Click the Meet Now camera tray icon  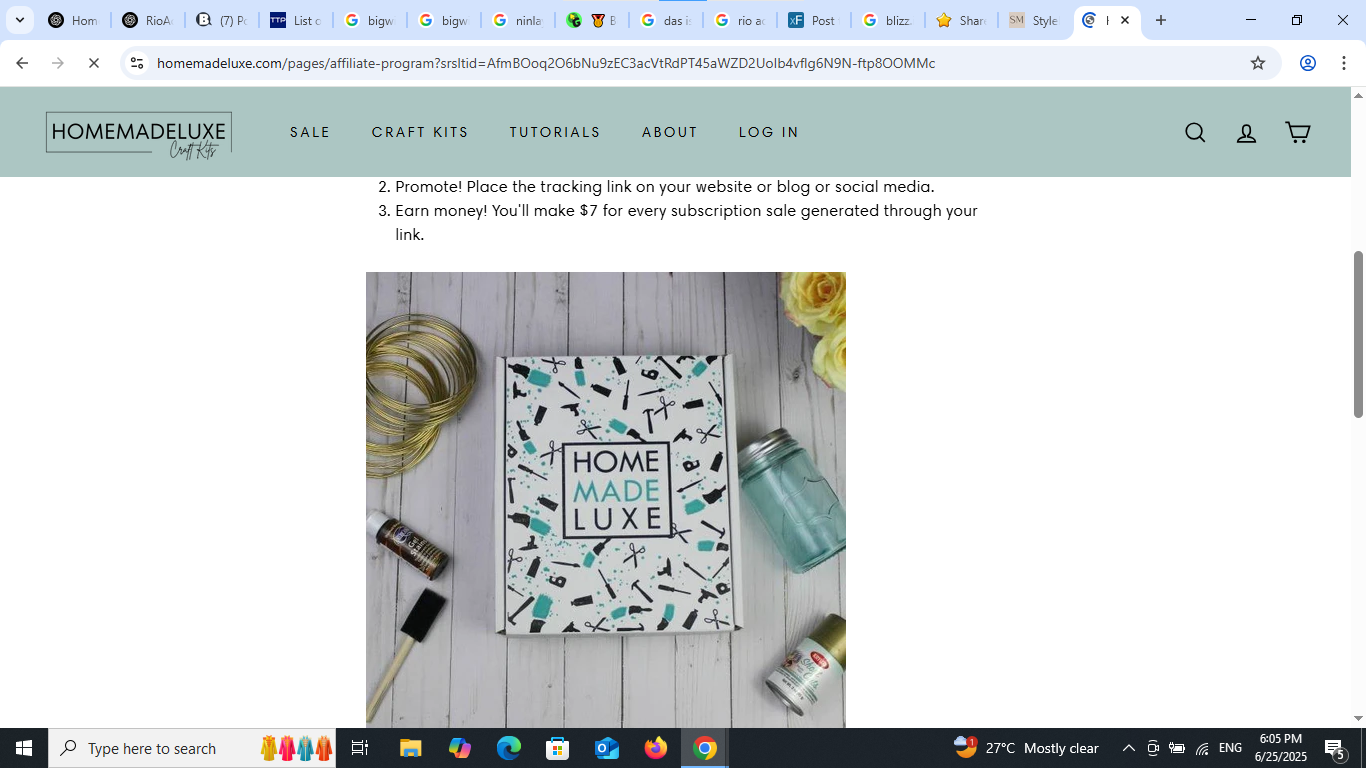click(x=1153, y=748)
